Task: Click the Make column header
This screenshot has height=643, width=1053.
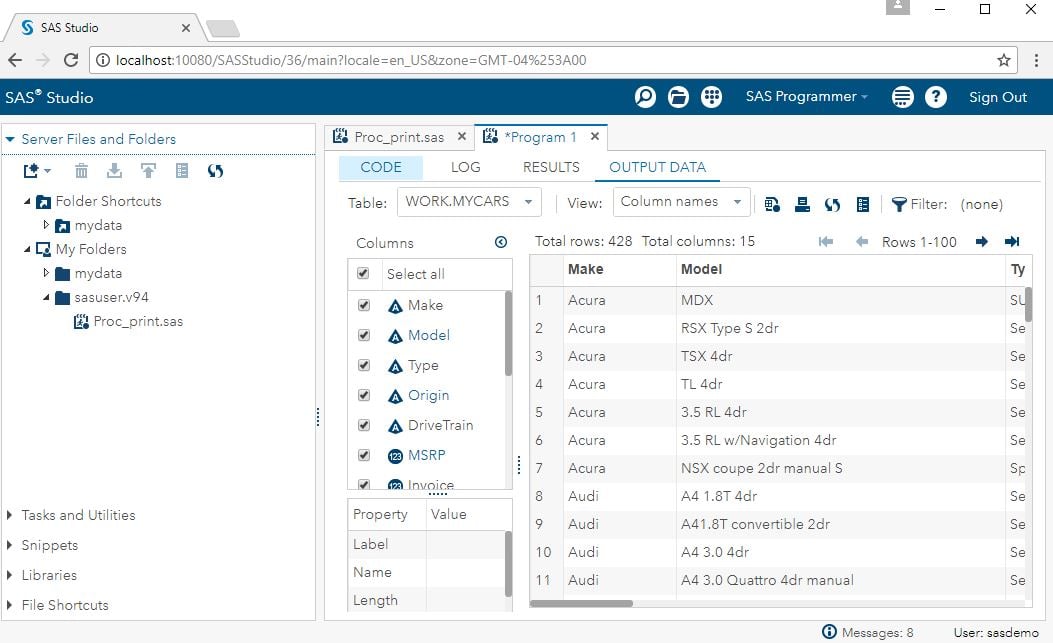Action: 619,269
